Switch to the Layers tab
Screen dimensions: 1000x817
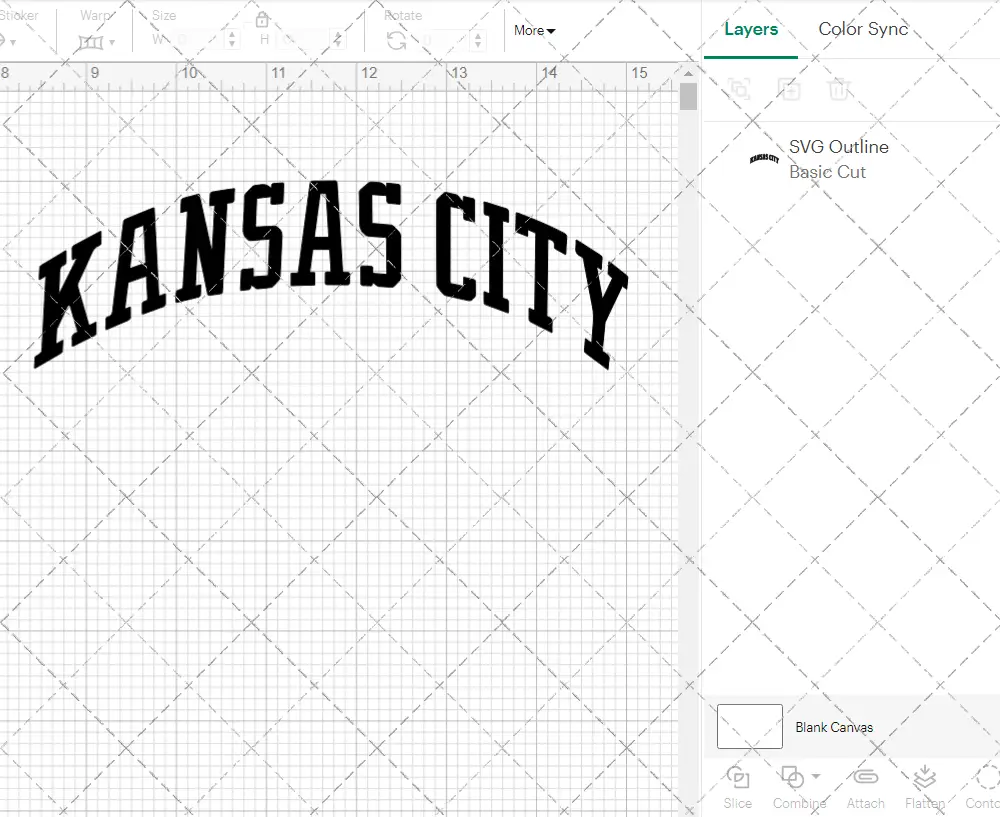(751, 29)
